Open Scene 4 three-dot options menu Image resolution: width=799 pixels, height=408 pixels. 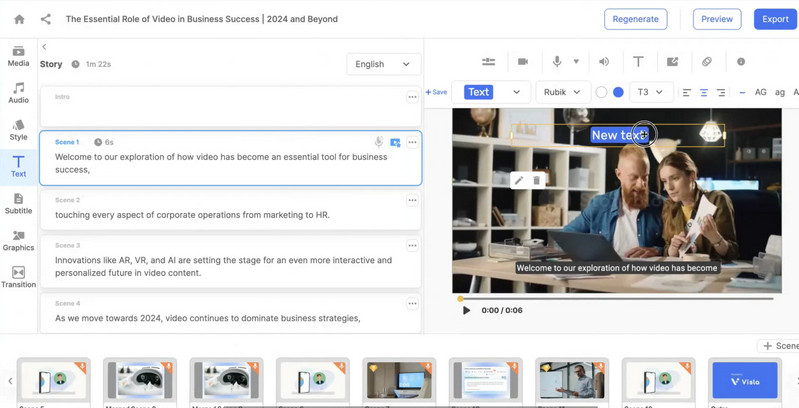(x=412, y=304)
